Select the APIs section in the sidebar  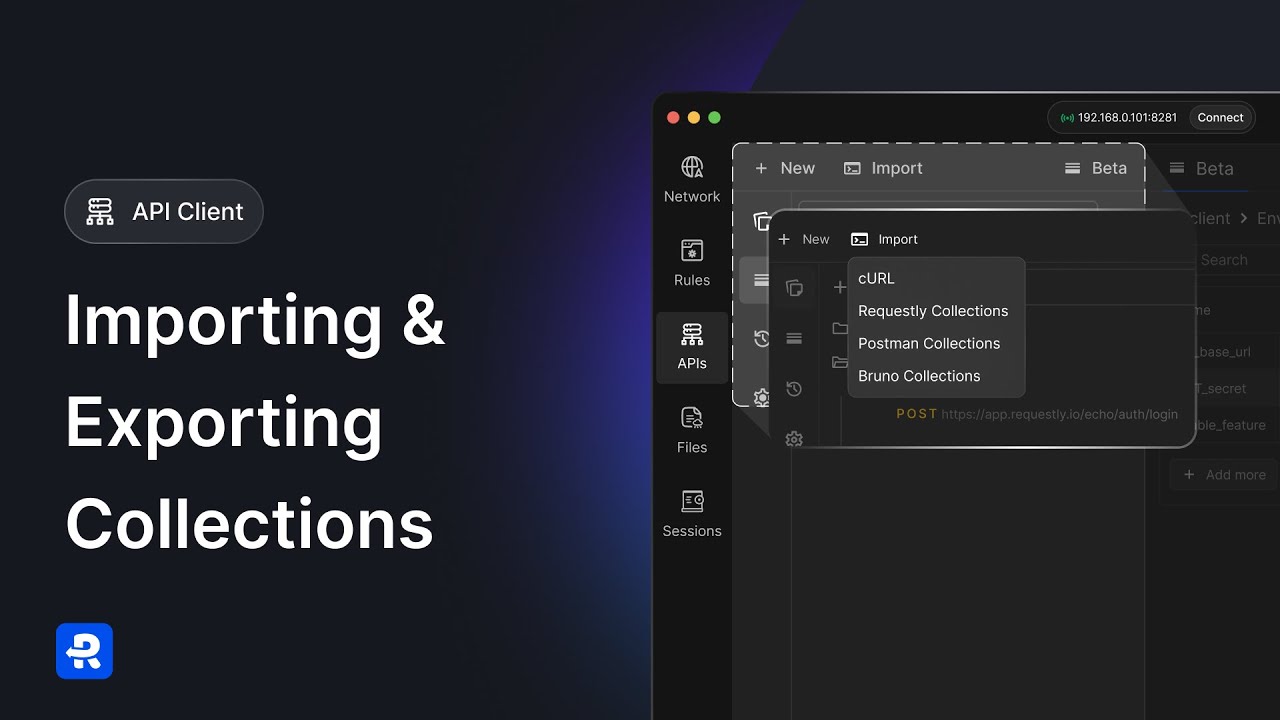click(x=692, y=347)
